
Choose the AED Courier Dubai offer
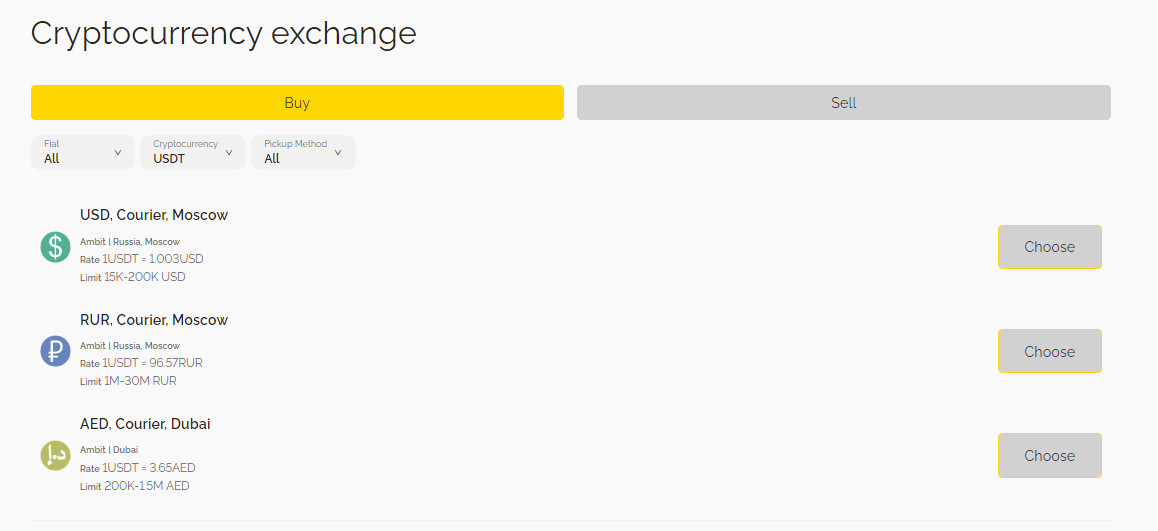click(x=1049, y=455)
